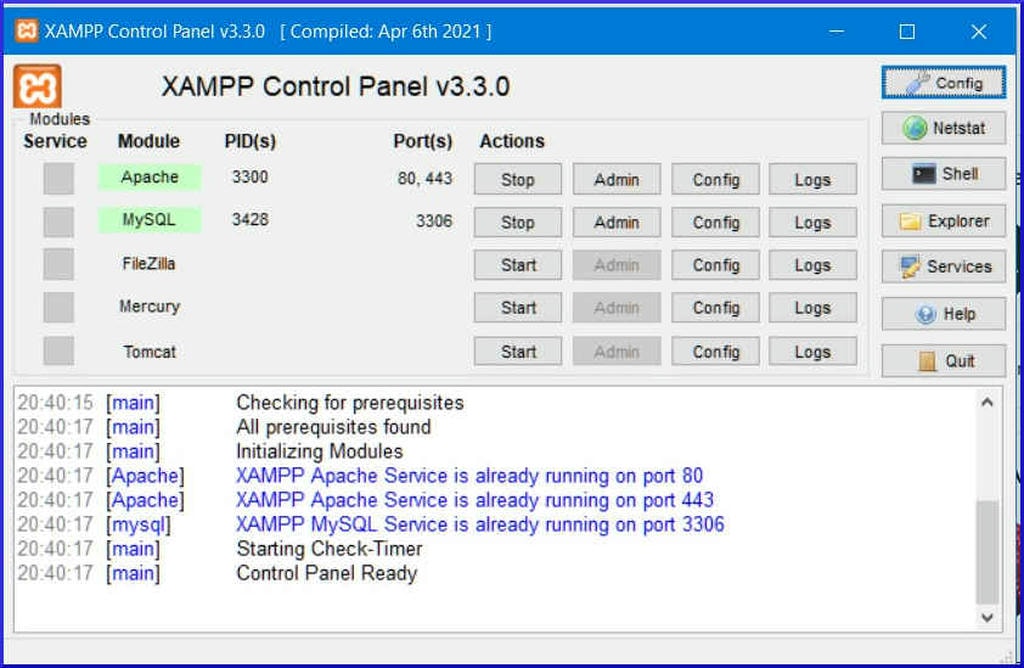Screen dimensions: 1024x668
Task: Click 'Control Panel Ready' log line
Action: tap(327, 573)
